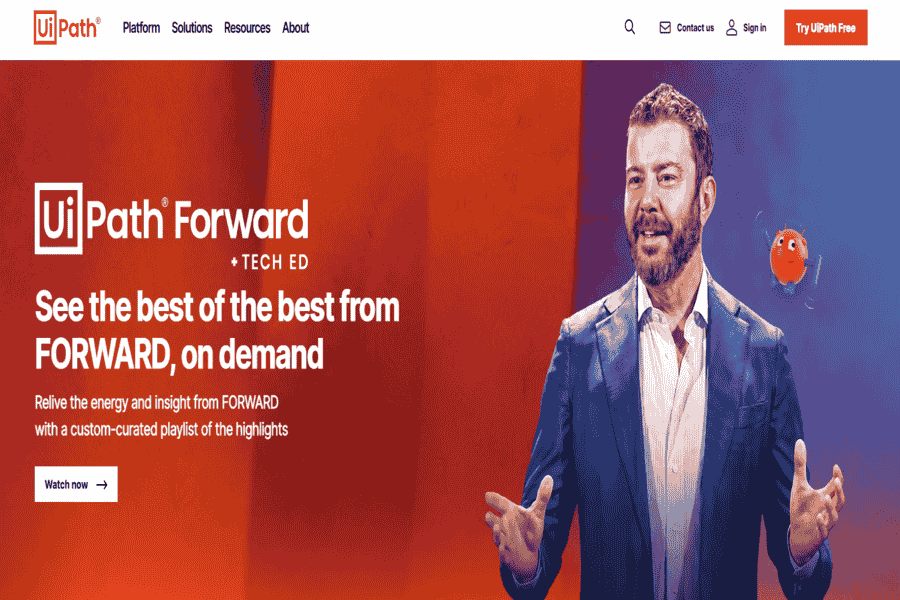900x600 pixels.
Task: Click the speaker photo in hero banner
Action: pos(666,342)
